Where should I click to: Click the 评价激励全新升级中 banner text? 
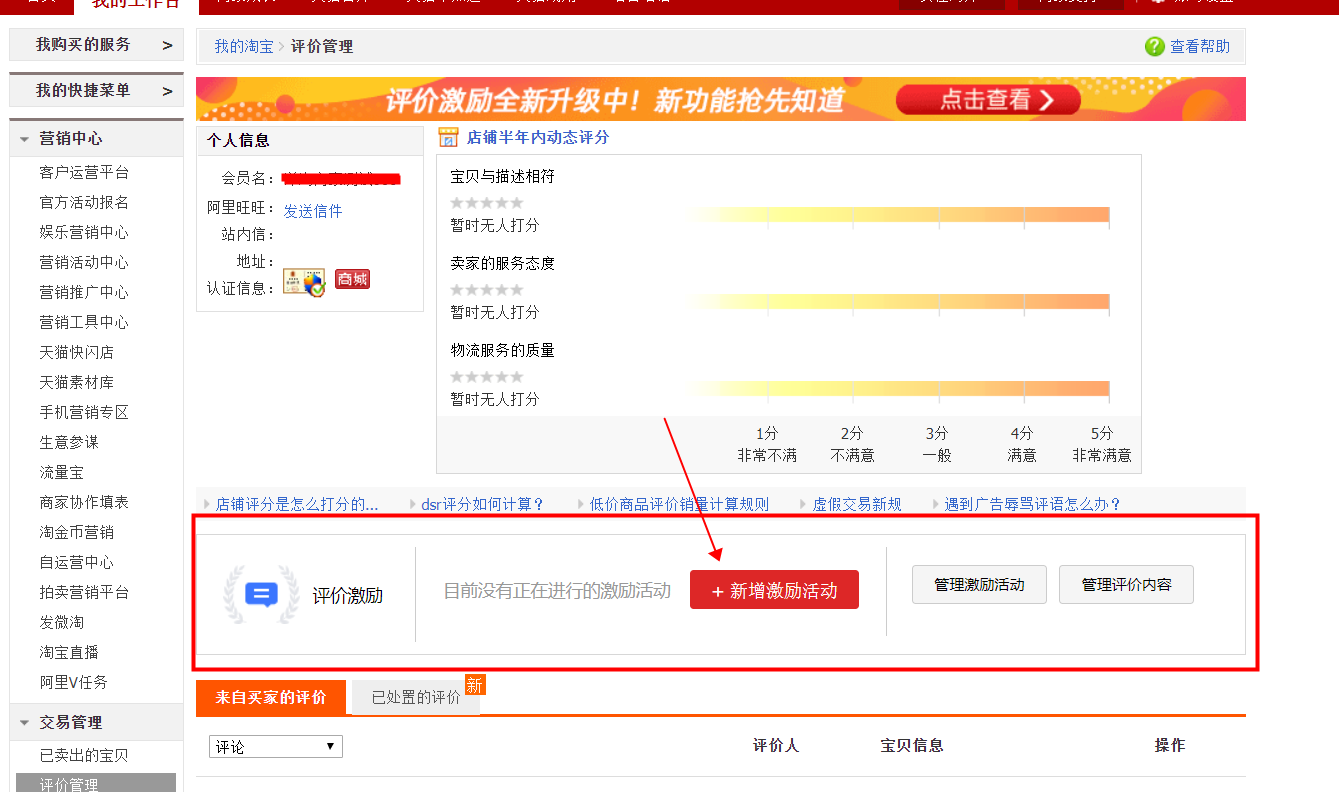615,100
